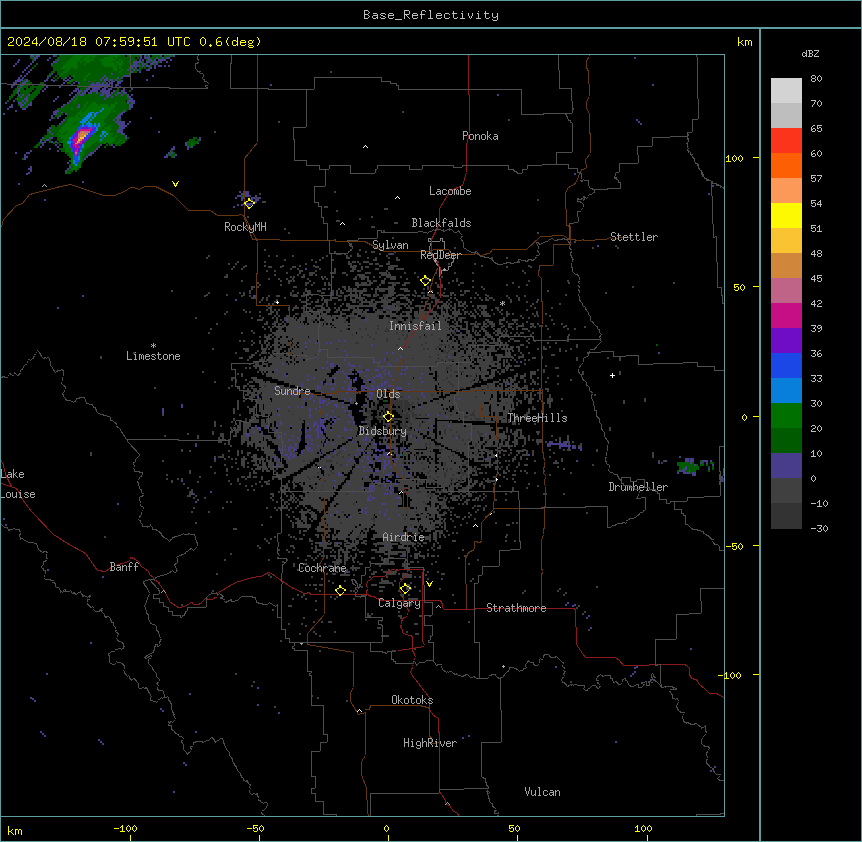Select the purple 36-39 dBZ legend swatch
Viewport: 862px width, 842px height.
coord(786,341)
